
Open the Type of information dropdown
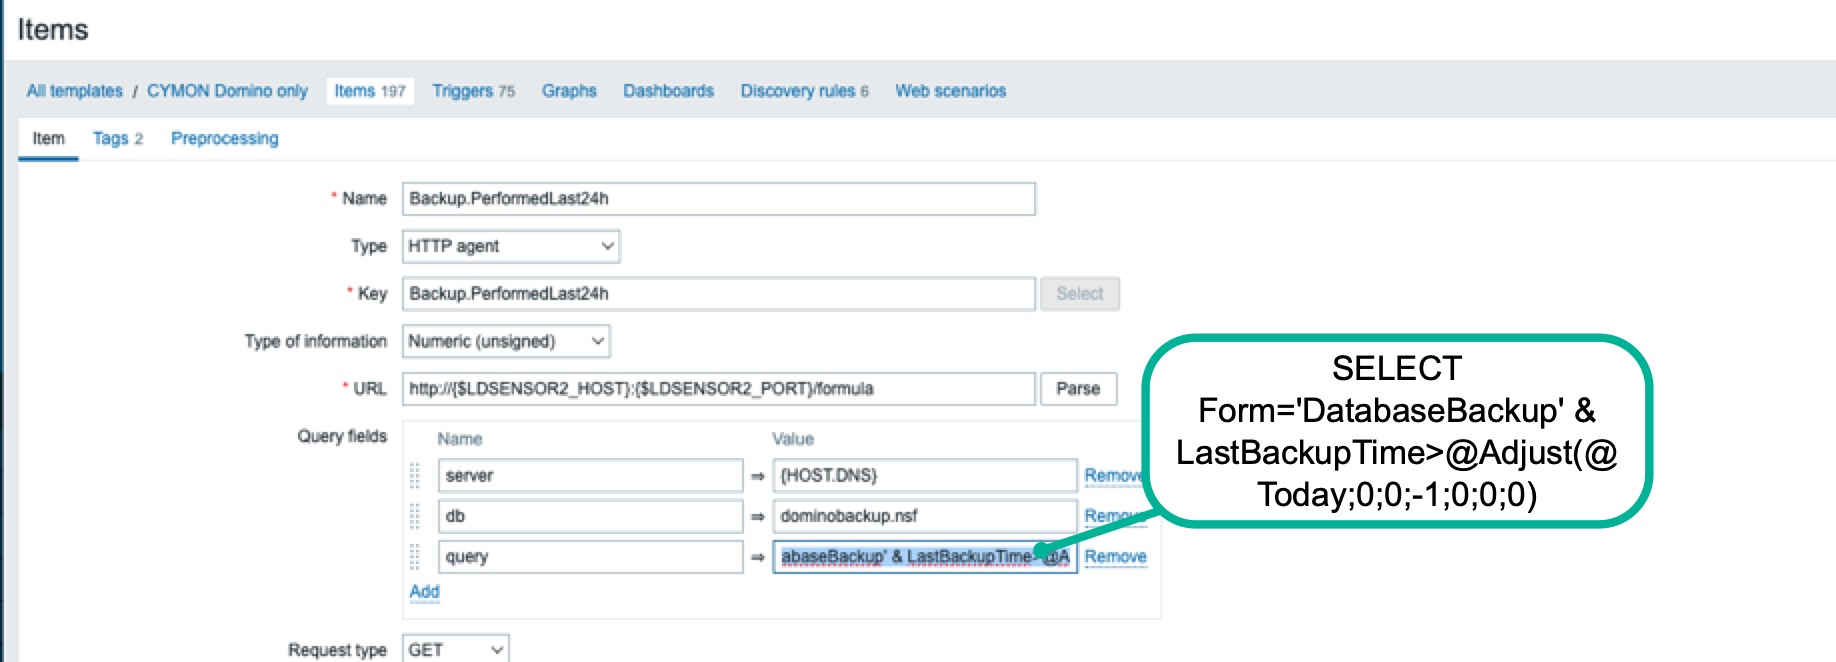pyautogui.click(x=505, y=341)
